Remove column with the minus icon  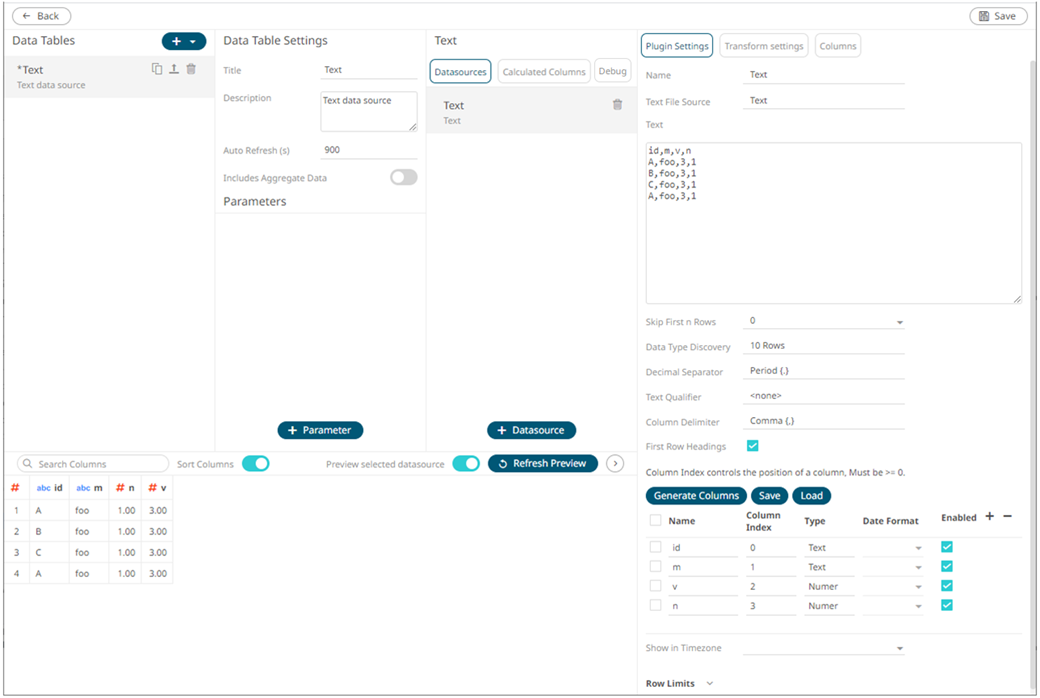[1008, 516]
